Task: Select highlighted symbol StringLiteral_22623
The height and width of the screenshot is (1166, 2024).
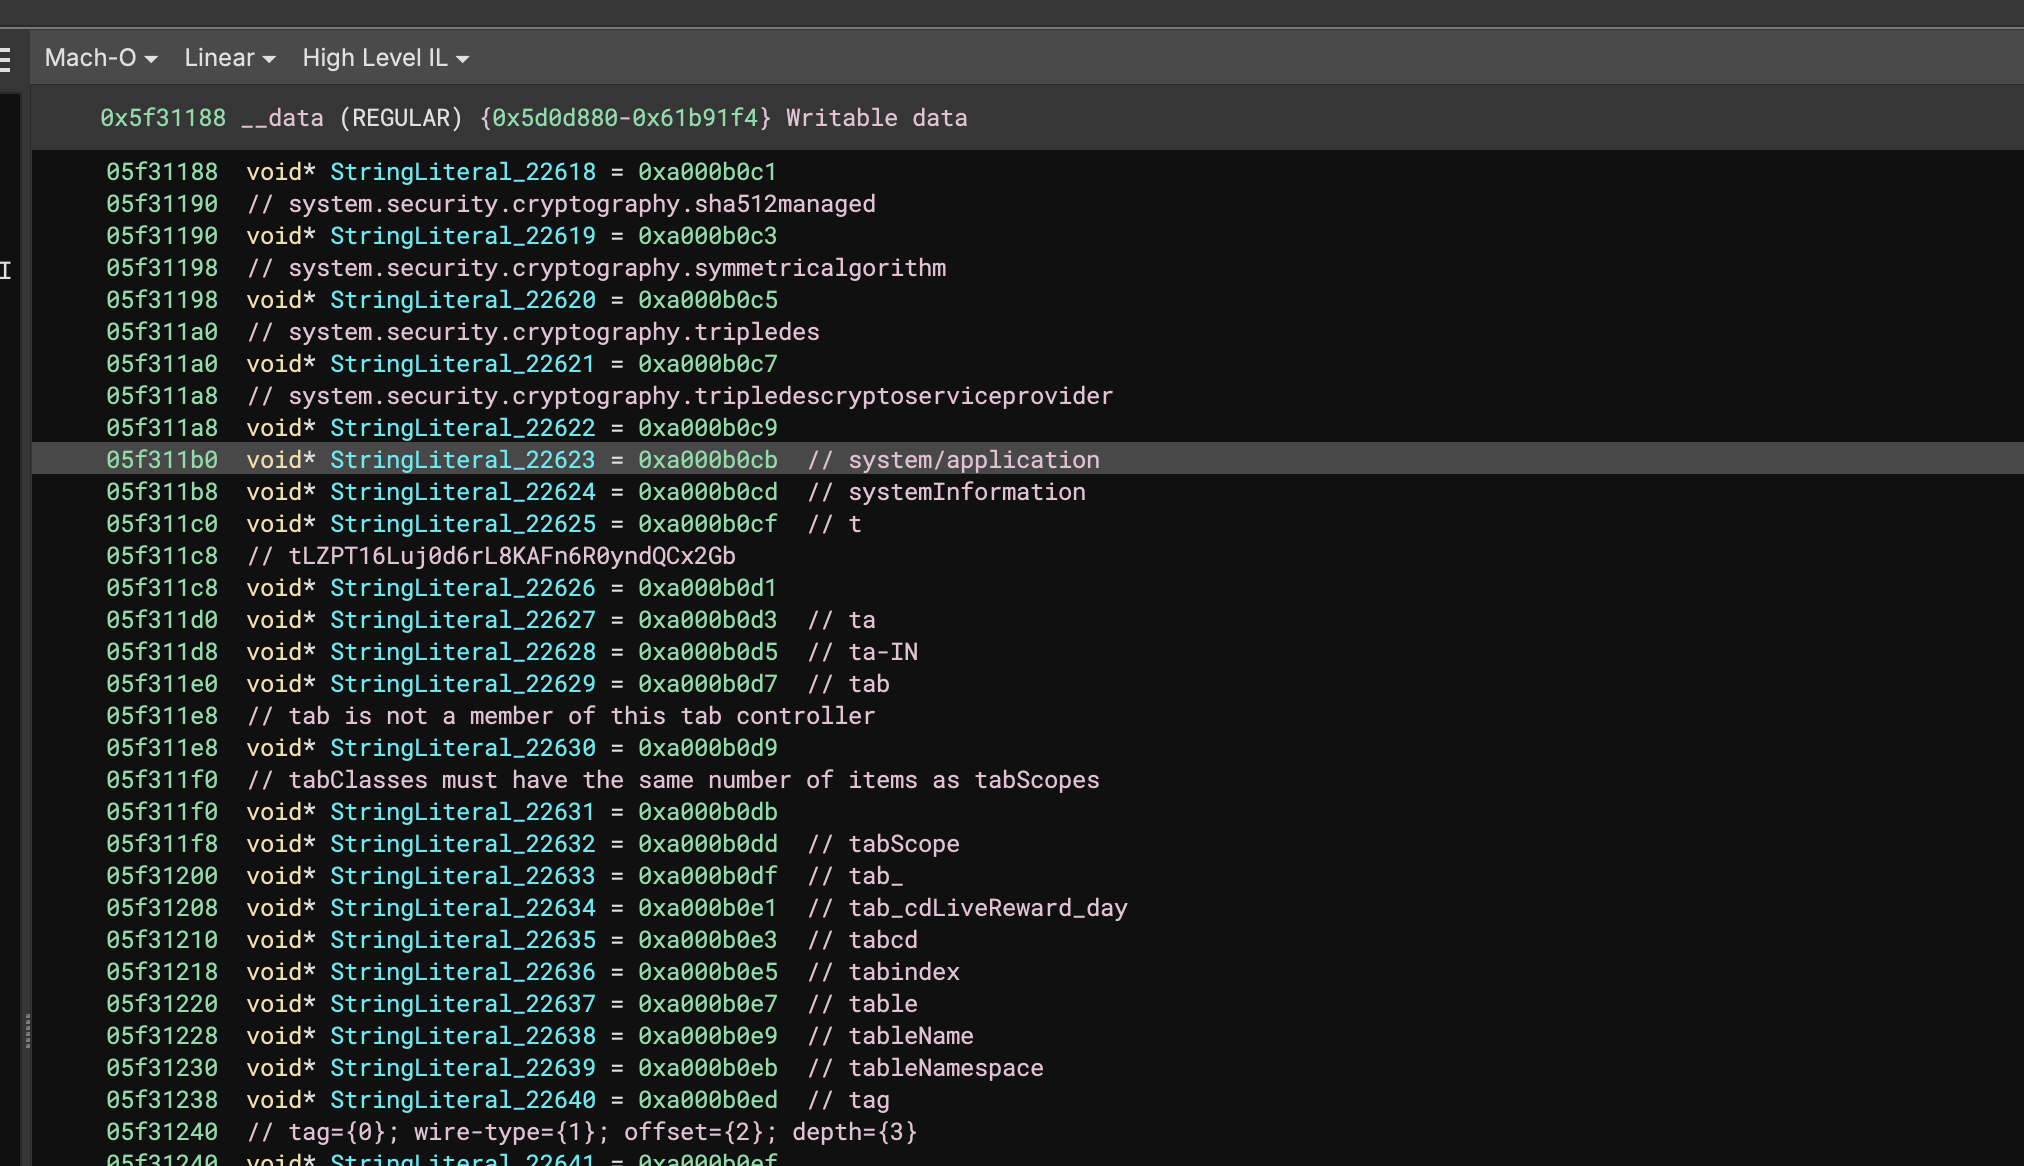Action: pos(463,460)
